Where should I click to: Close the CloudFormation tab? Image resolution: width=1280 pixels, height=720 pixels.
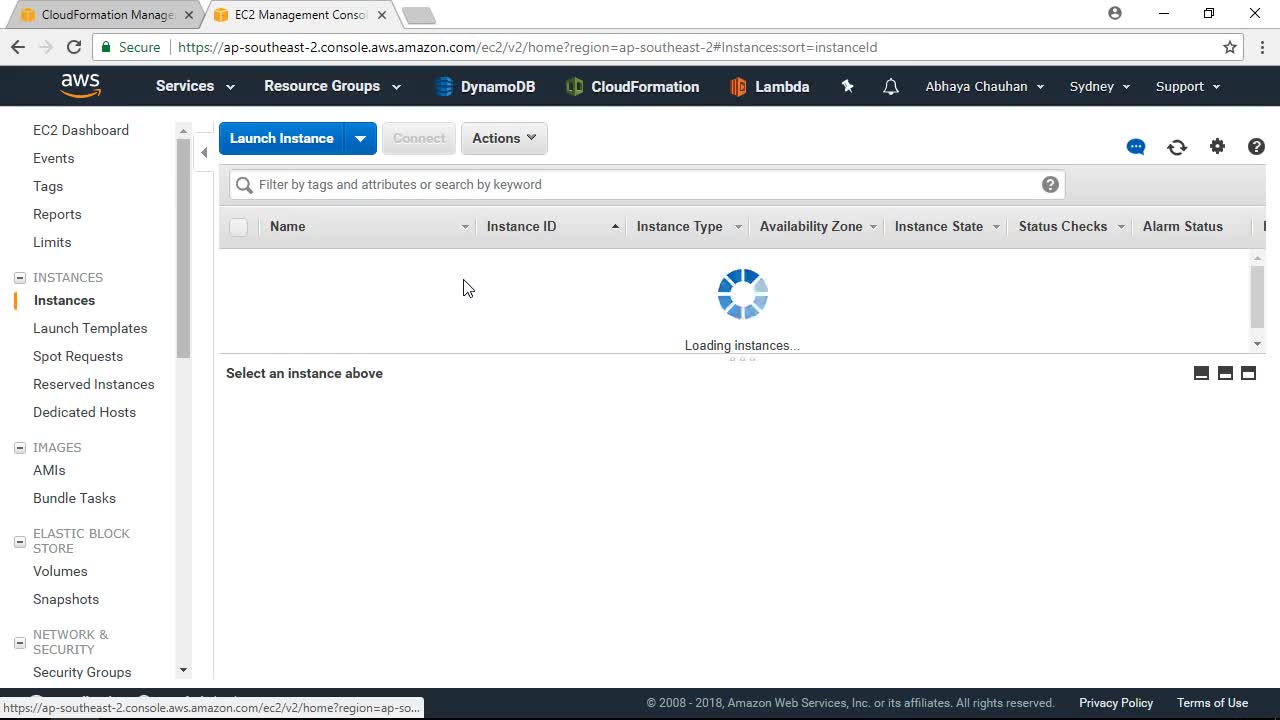[189, 15]
